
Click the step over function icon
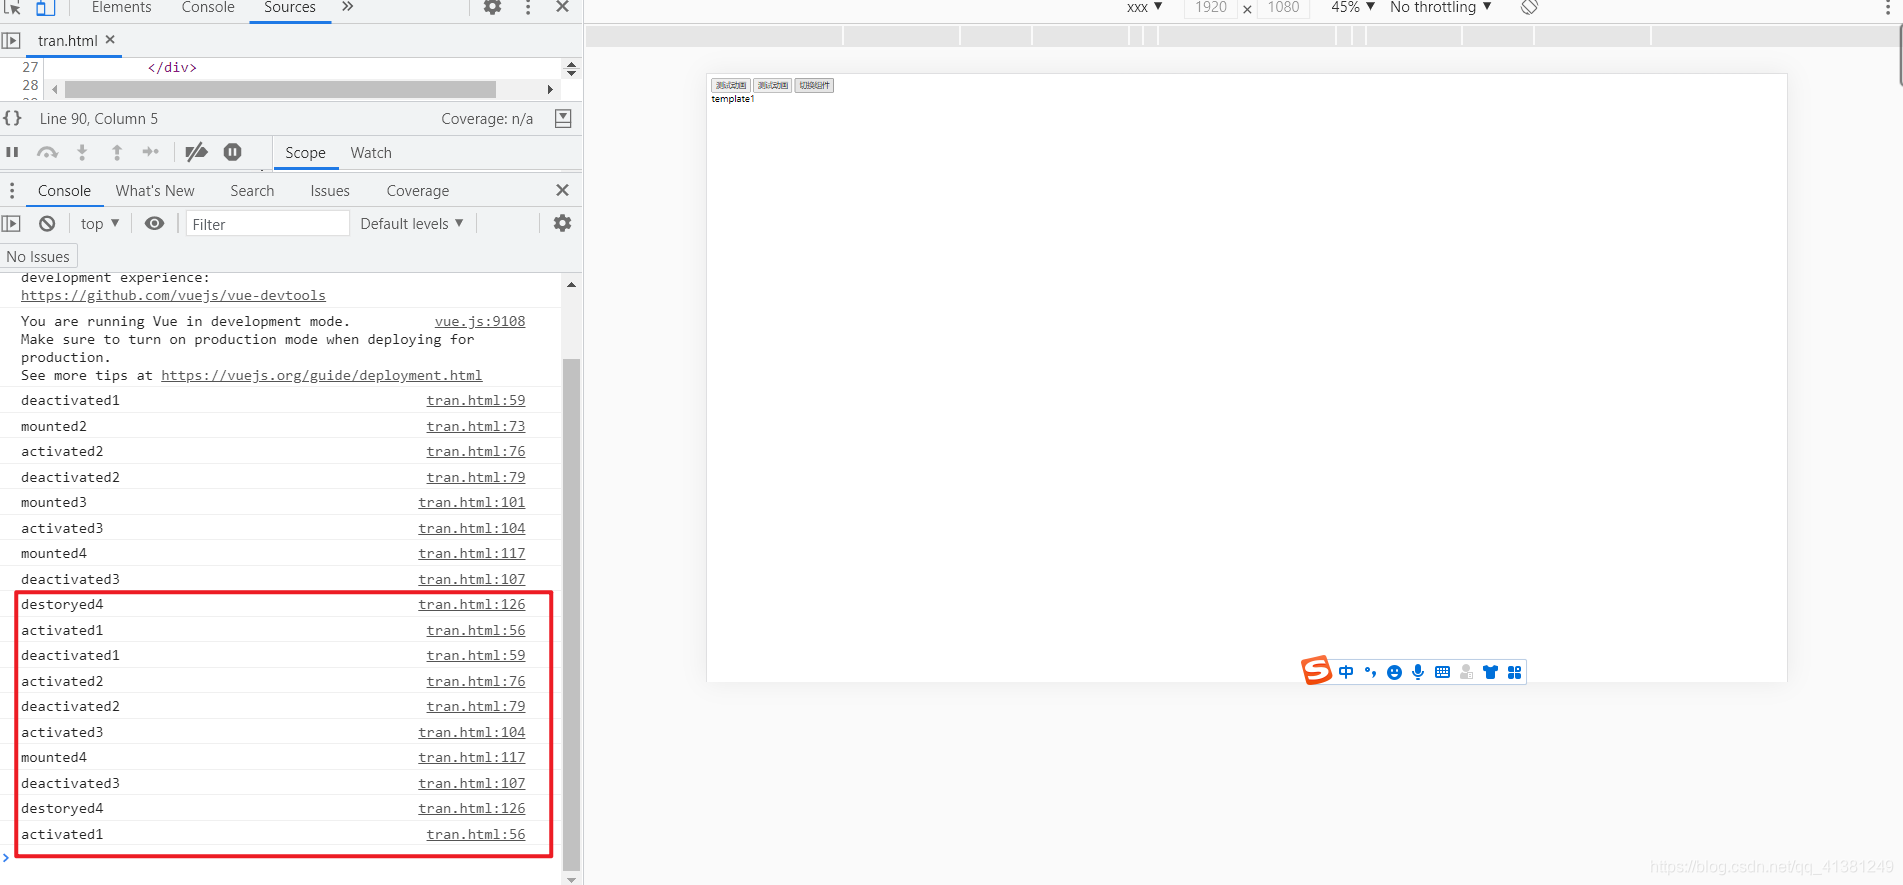click(x=47, y=152)
